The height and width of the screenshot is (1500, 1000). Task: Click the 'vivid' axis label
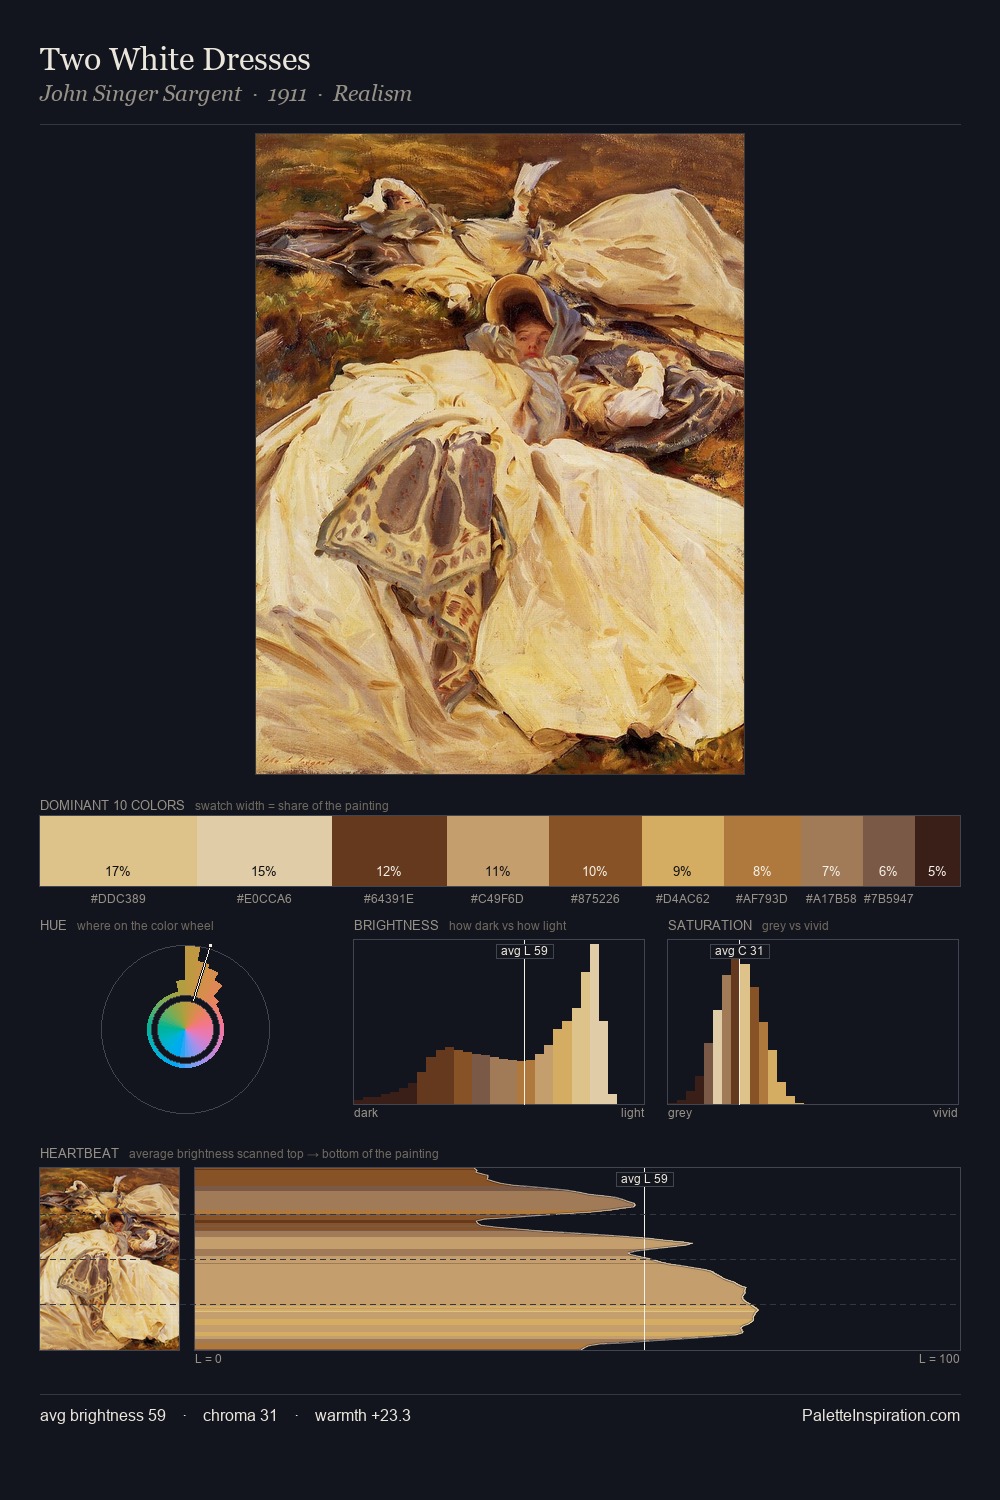(x=945, y=1113)
